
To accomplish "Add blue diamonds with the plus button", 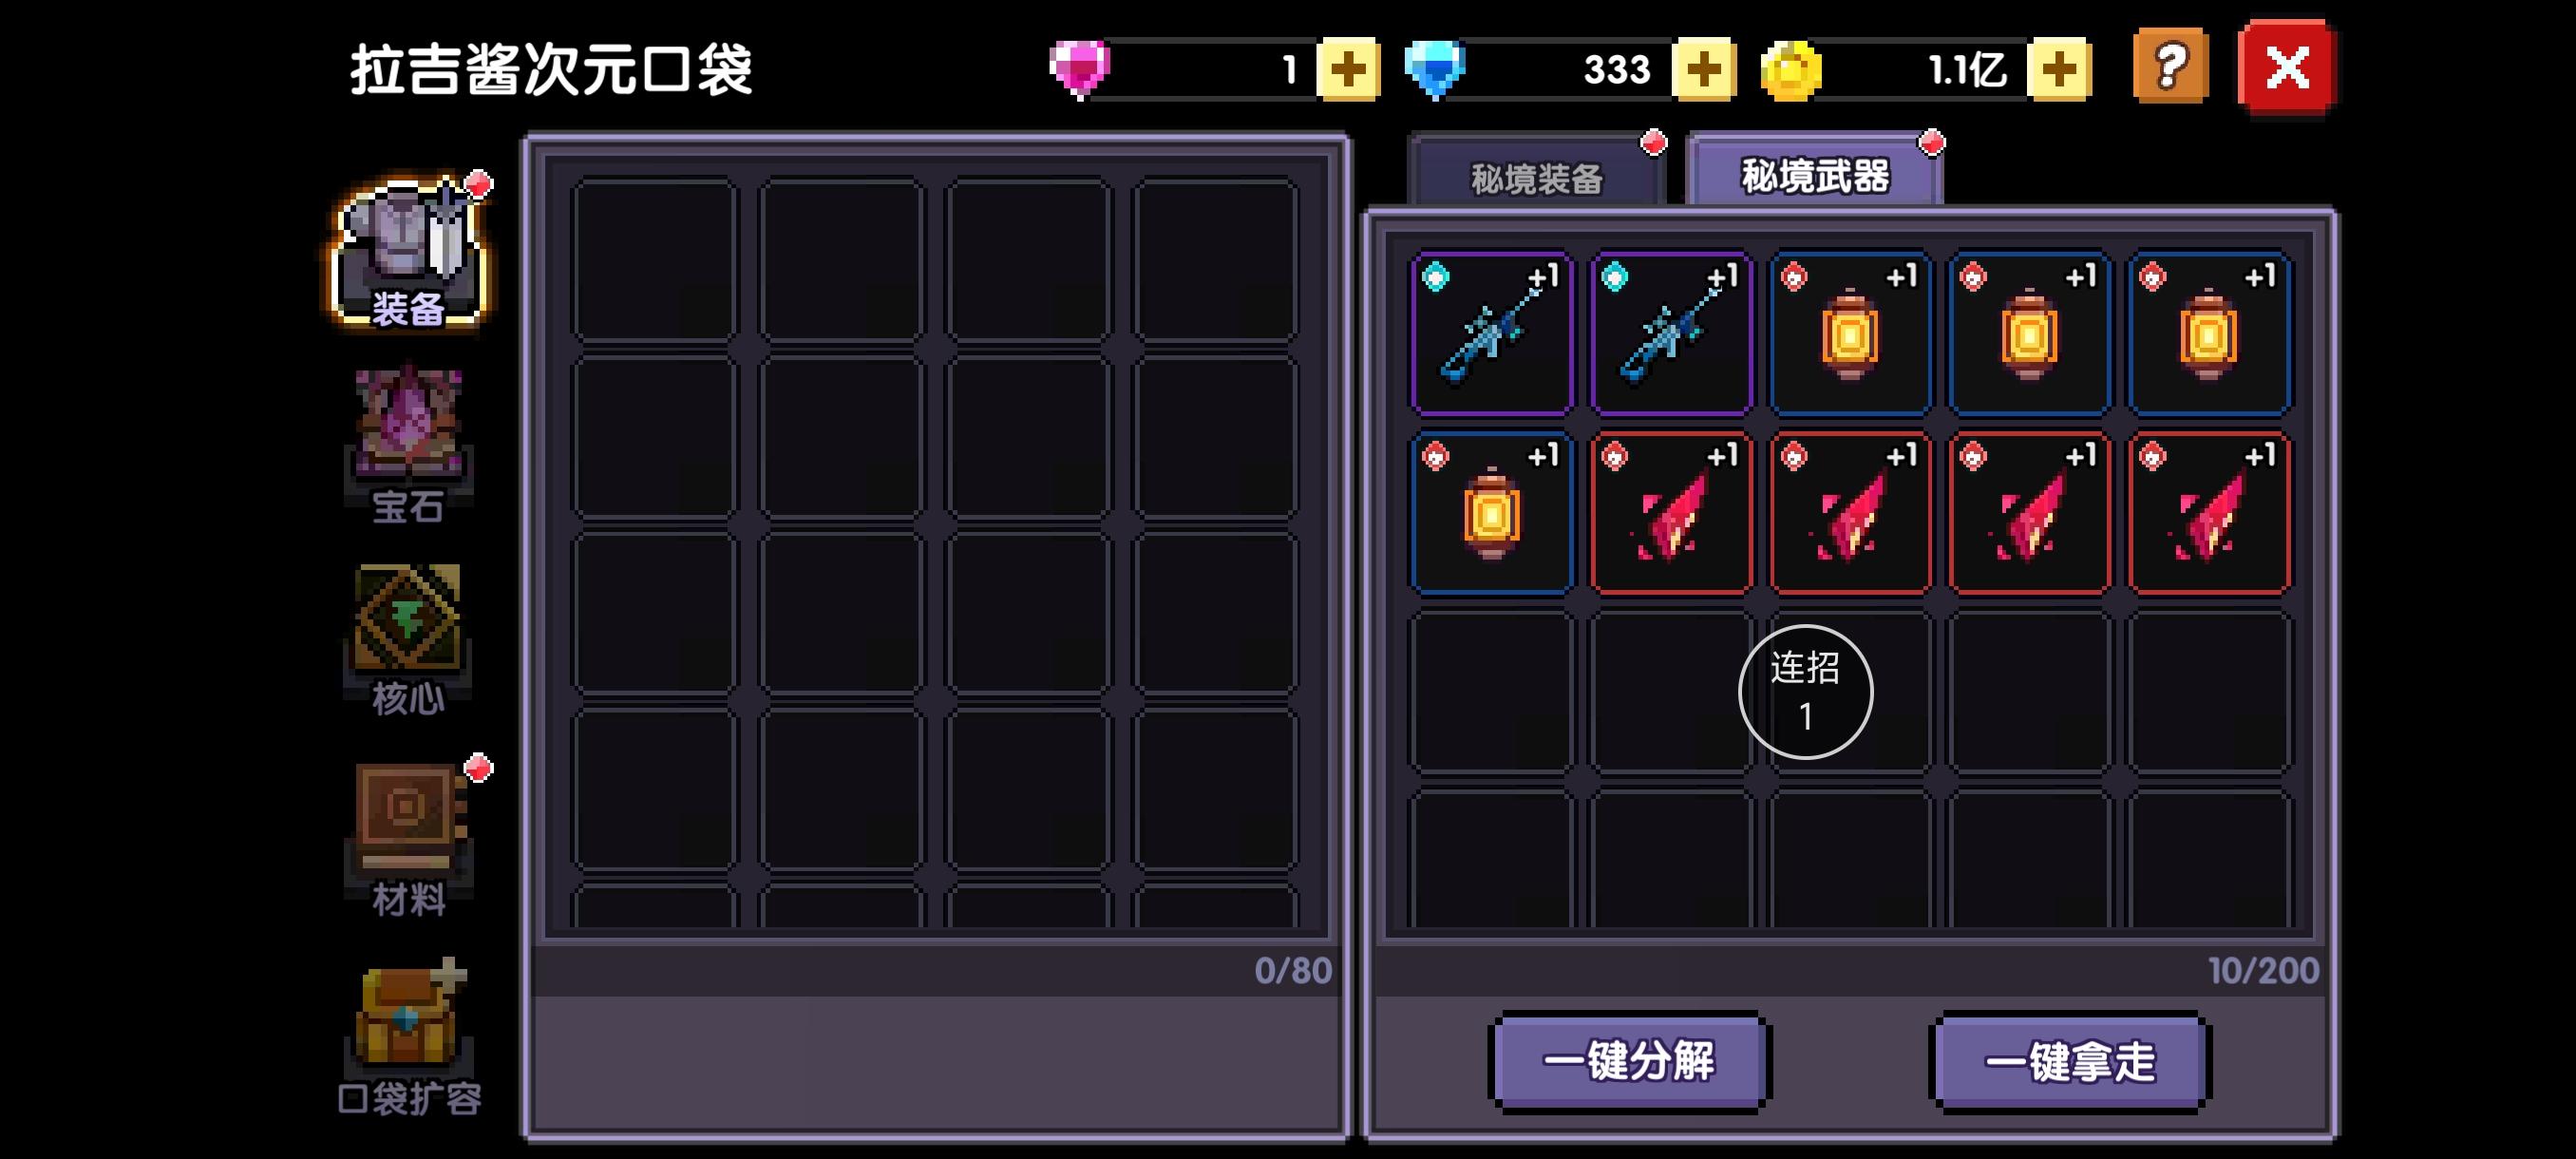I will coord(1704,69).
